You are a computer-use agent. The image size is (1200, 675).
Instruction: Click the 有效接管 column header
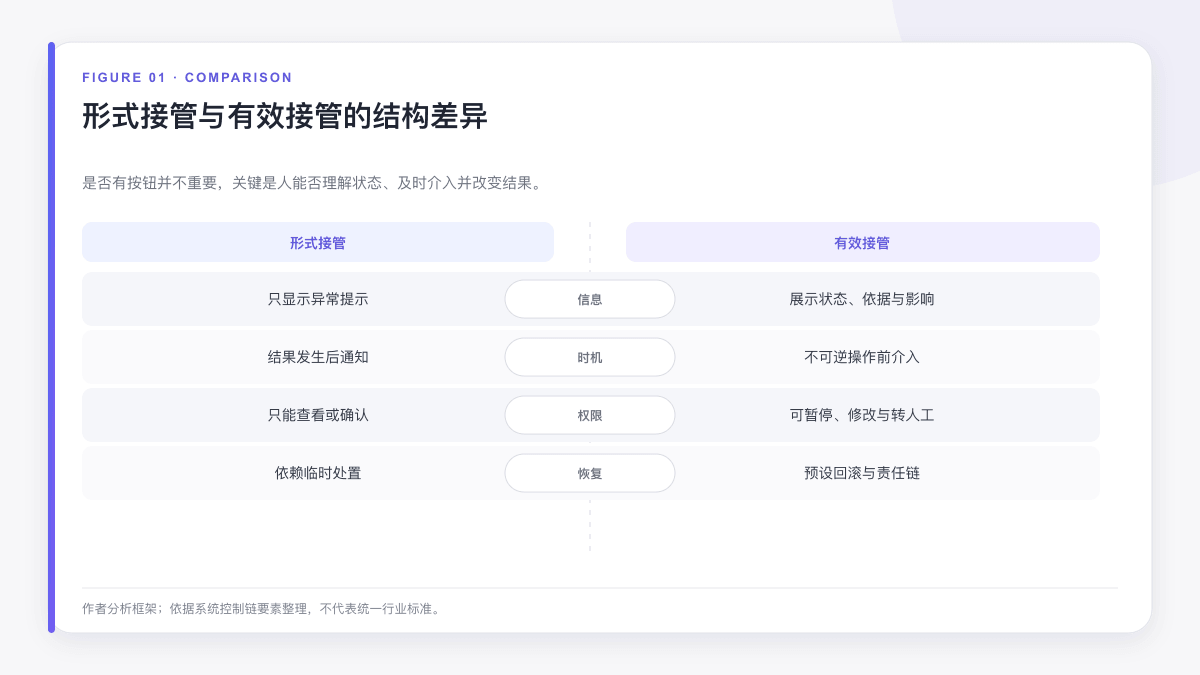[x=862, y=242]
